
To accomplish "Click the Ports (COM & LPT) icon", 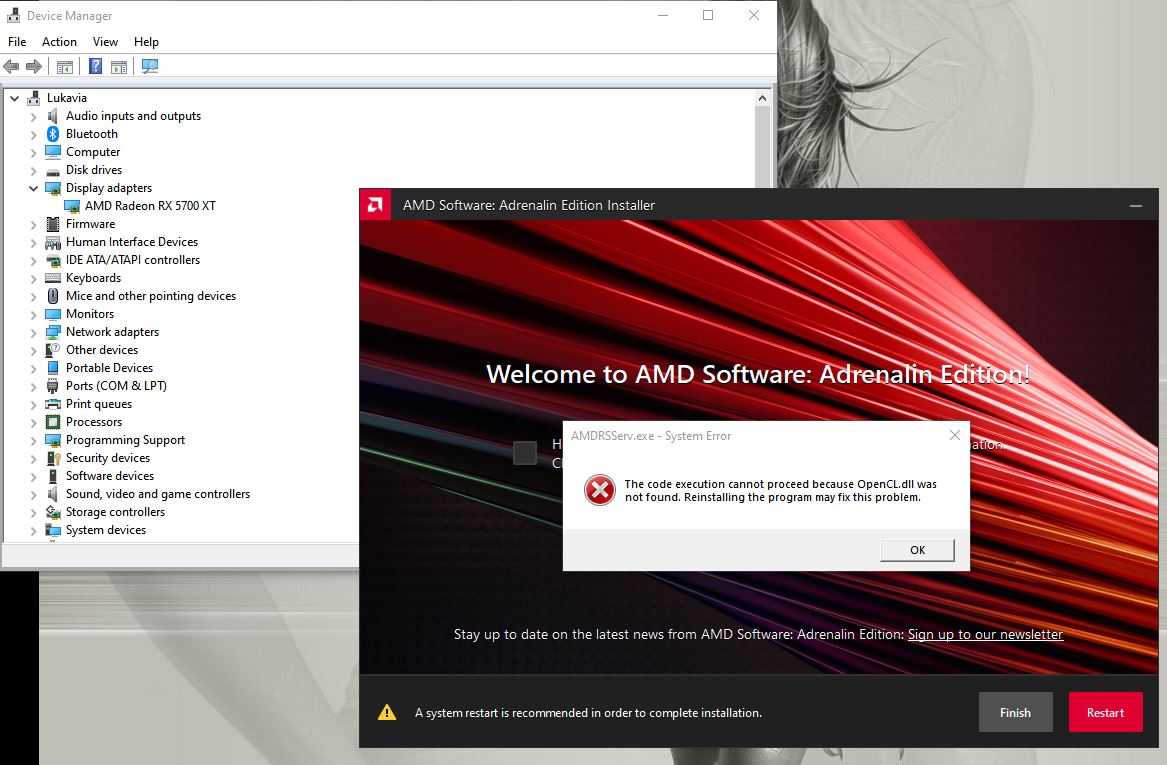I will click(53, 386).
